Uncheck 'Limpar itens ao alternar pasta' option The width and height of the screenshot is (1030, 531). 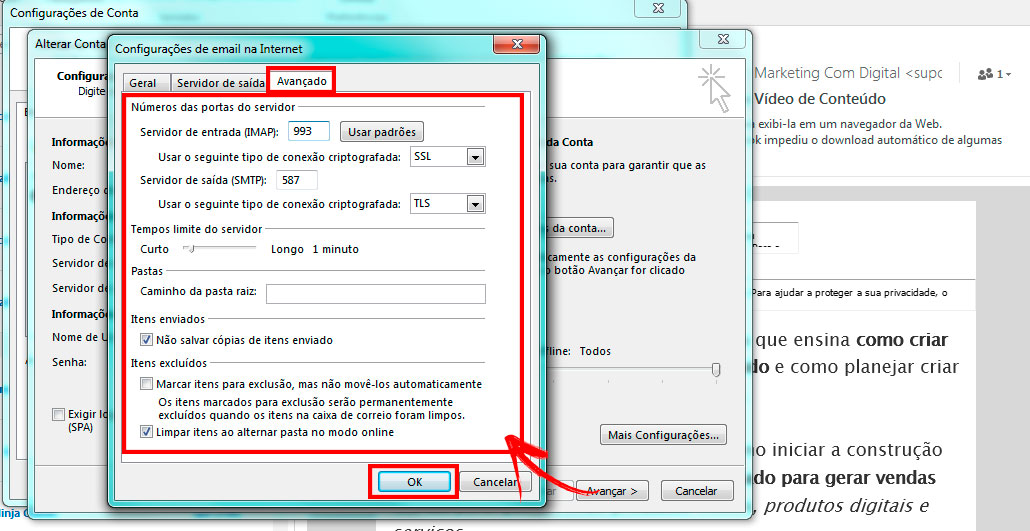click(147, 432)
